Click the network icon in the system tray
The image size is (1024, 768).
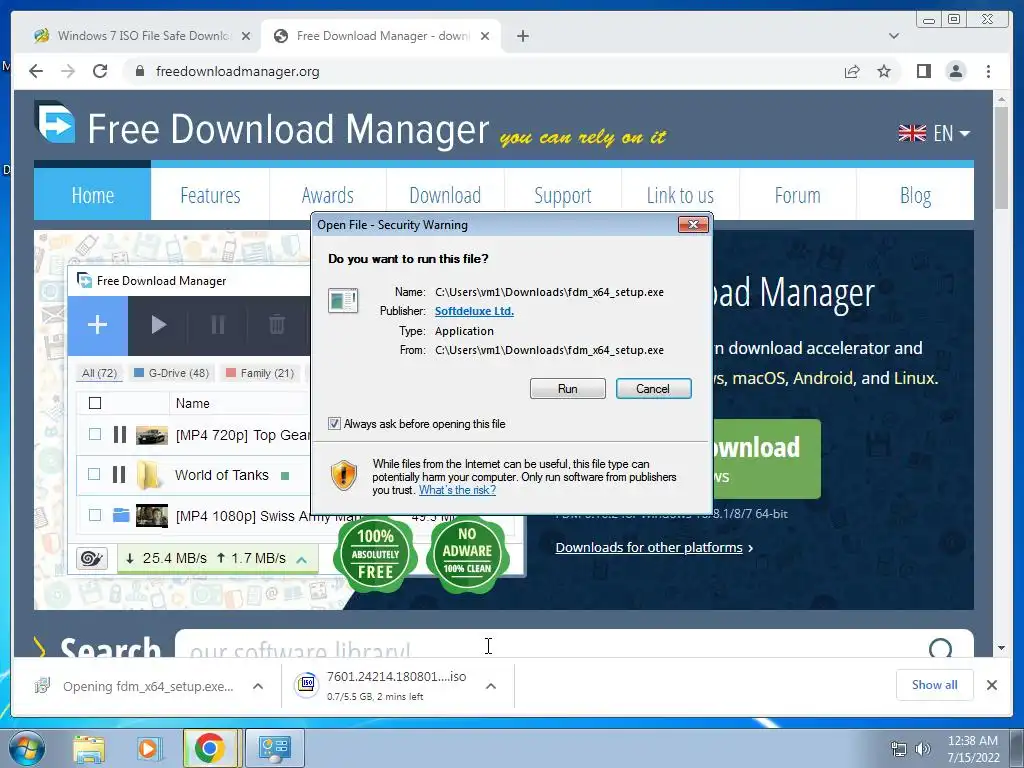coord(899,749)
